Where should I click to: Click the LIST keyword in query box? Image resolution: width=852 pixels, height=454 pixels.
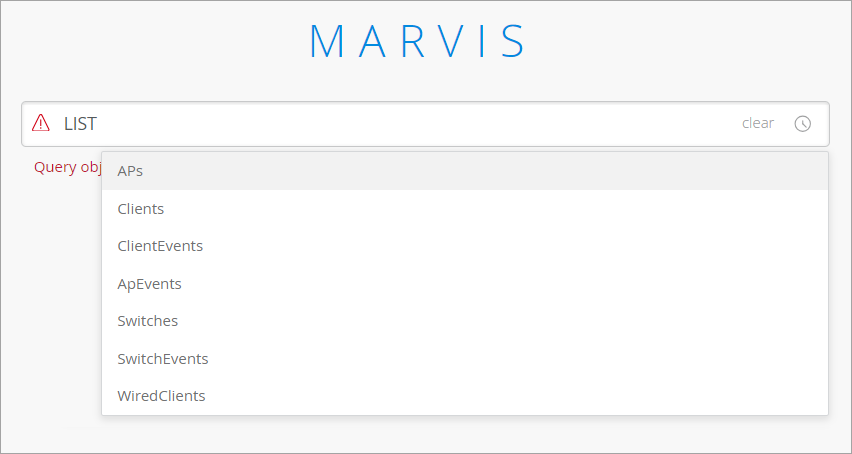[80, 123]
